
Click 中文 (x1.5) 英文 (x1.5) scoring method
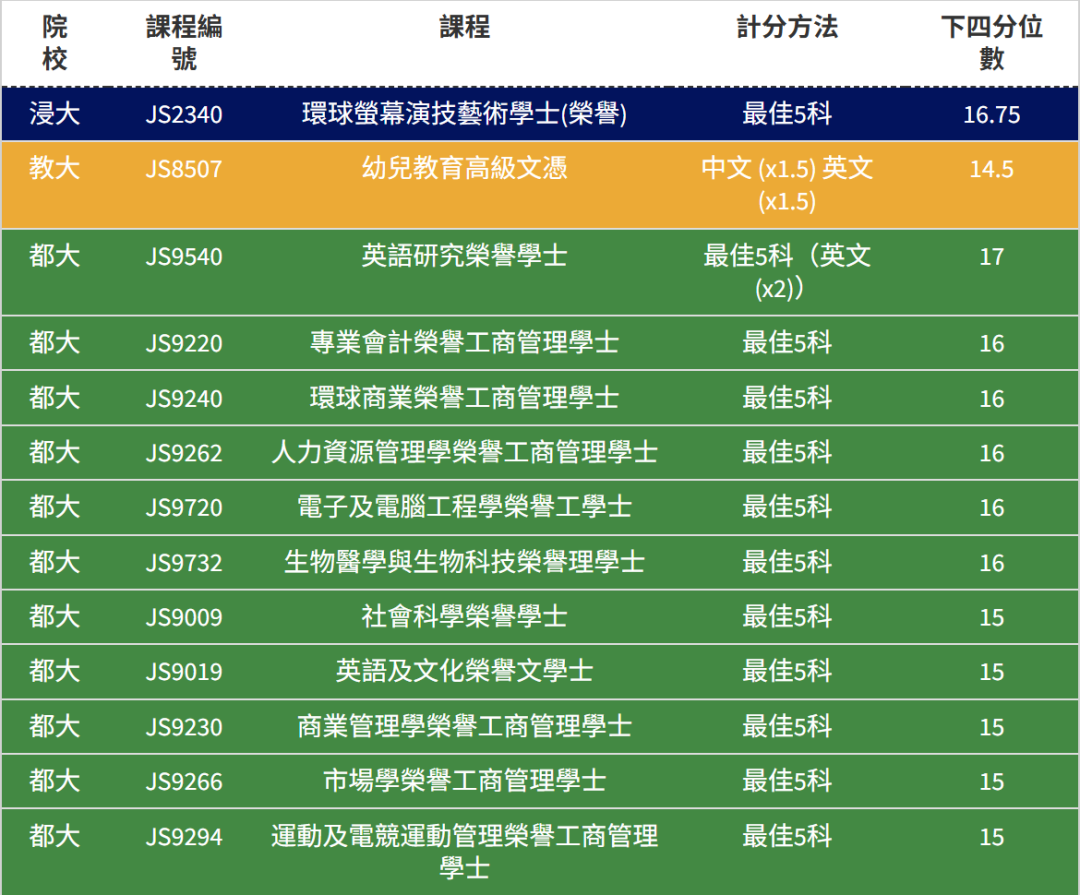[787, 185]
